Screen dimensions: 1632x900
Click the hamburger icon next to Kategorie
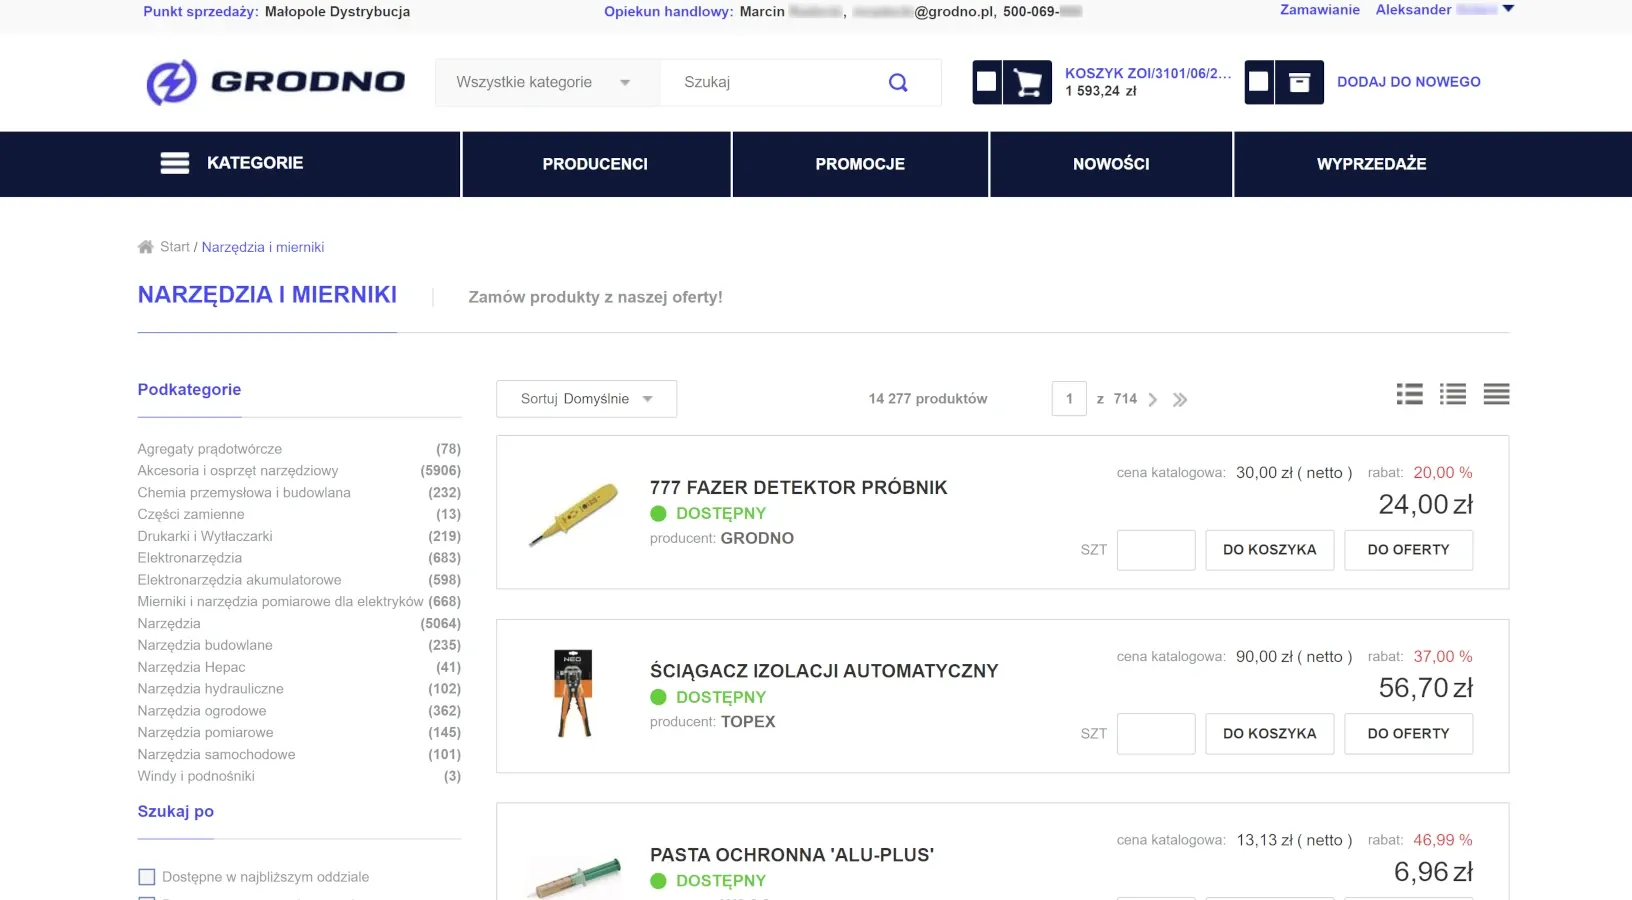[175, 163]
